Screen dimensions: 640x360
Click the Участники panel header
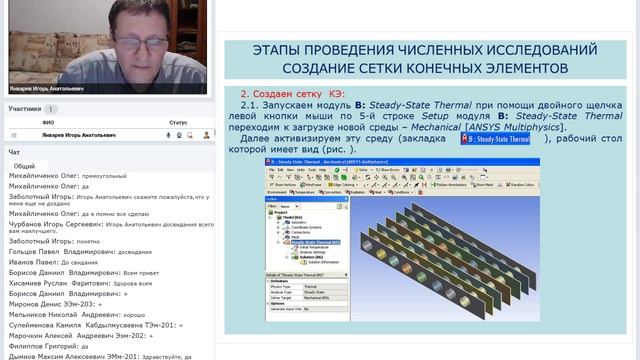point(25,109)
